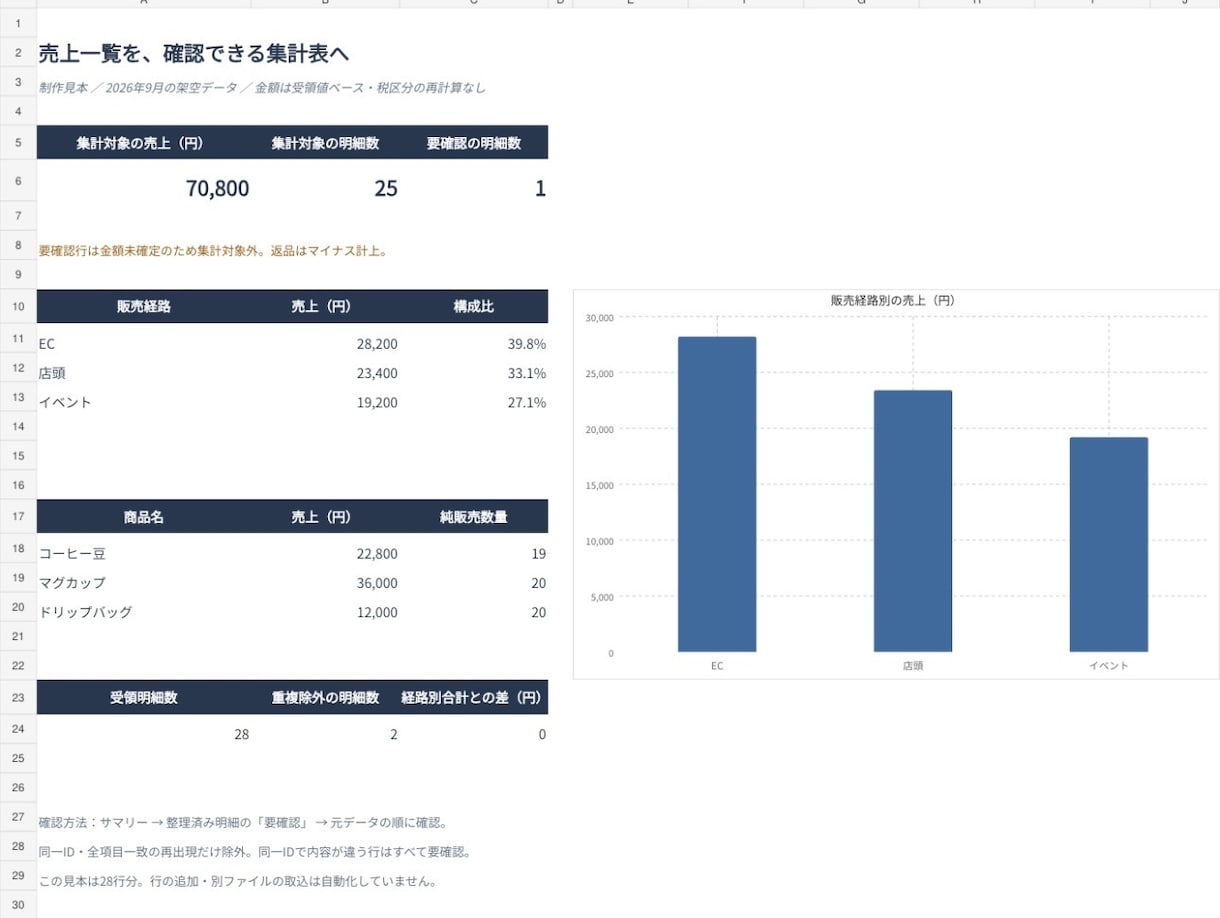Click the マグカップ sales value 36,000

pyautogui.click(x=376, y=583)
